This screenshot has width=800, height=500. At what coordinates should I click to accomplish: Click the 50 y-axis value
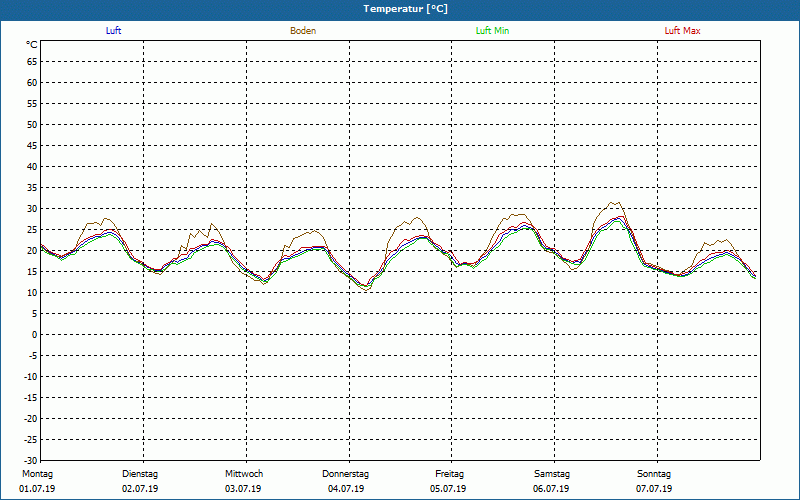(x=32, y=124)
